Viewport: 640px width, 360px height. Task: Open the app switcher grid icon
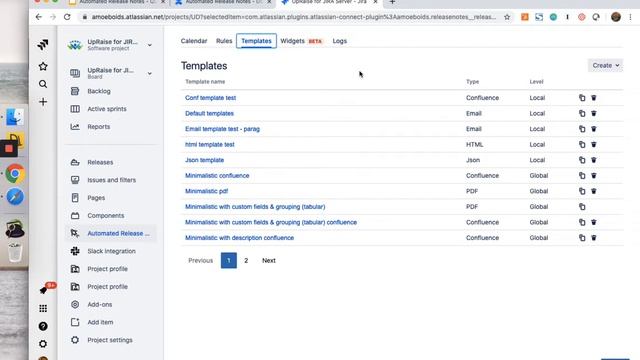(43, 309)
